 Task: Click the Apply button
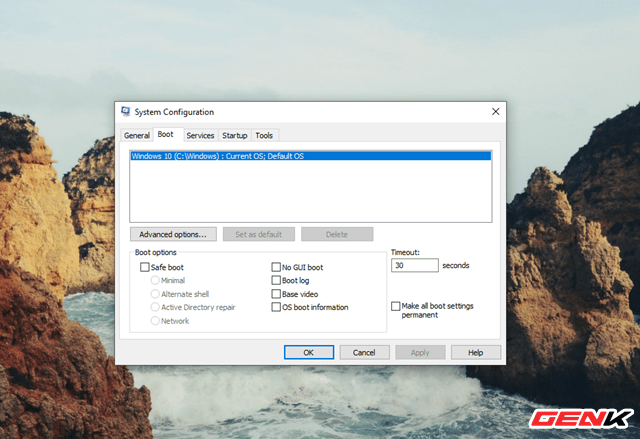coord(420,353)
